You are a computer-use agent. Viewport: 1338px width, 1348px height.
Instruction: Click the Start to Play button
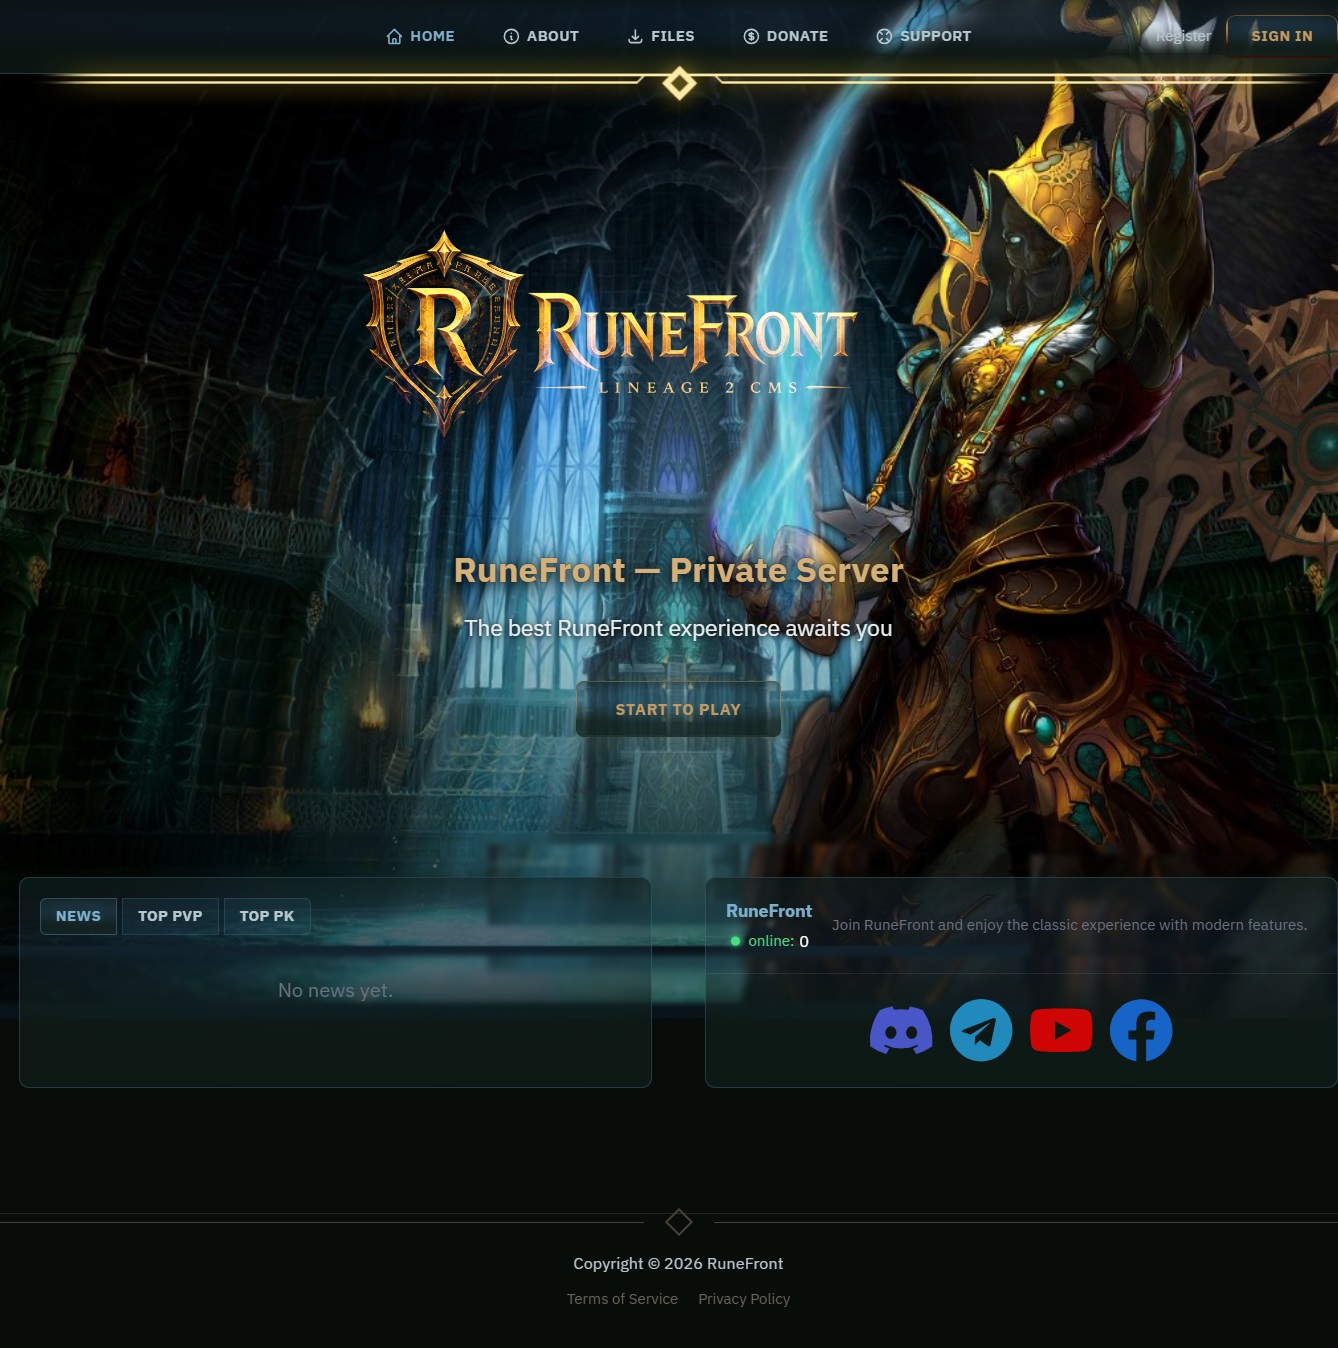[678, 709]
